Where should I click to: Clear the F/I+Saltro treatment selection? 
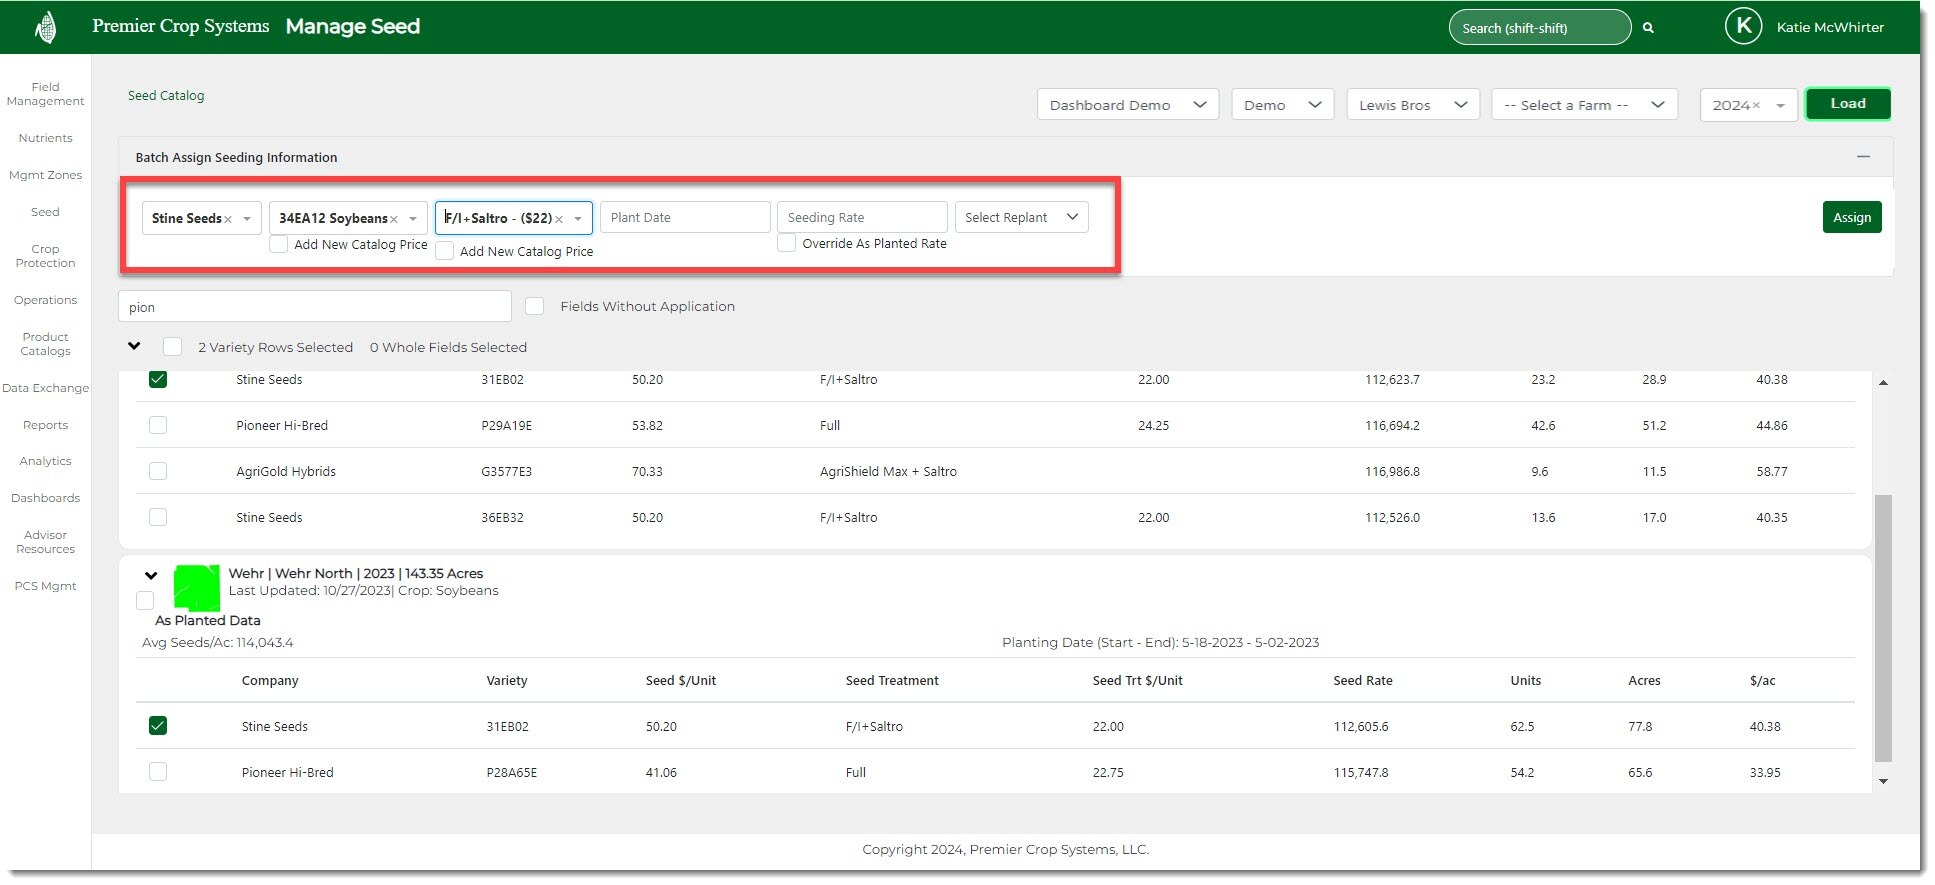pos(559,219)
